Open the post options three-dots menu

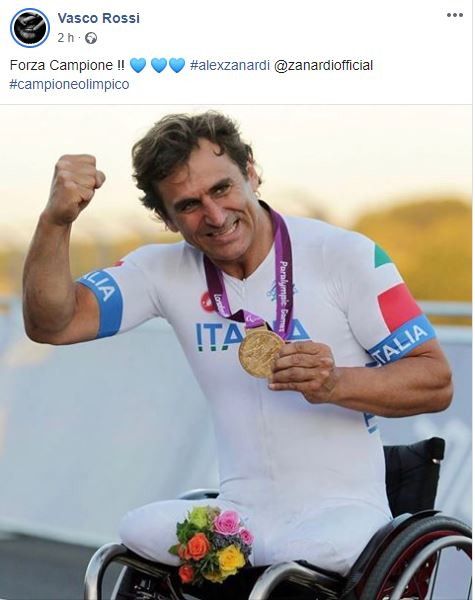coord(454,15)
